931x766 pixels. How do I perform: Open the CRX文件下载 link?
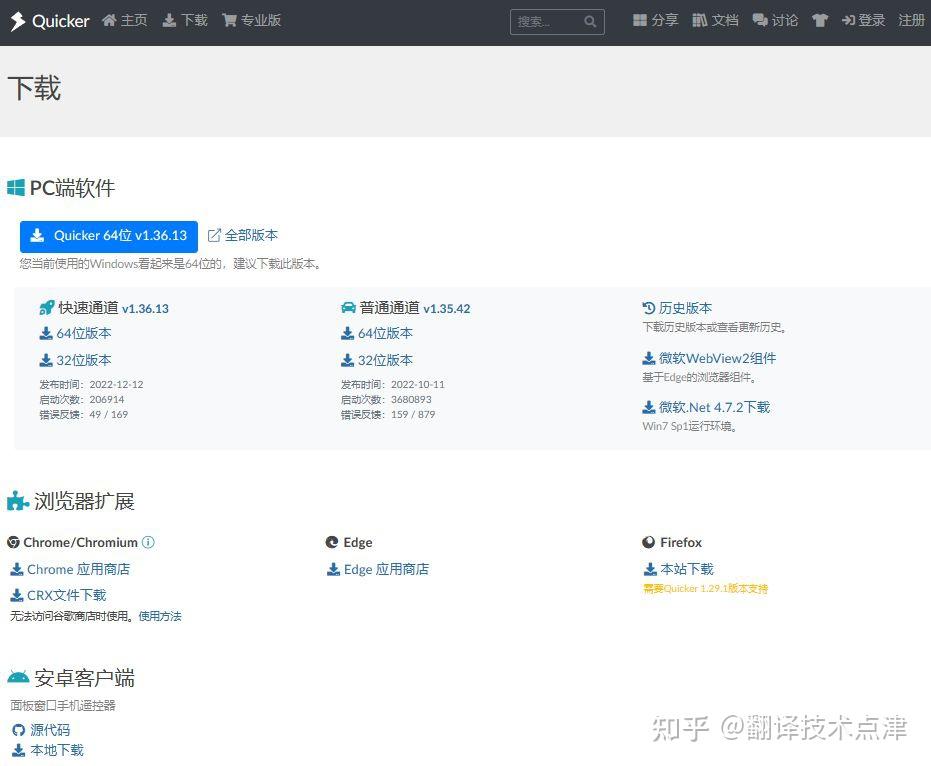pos(60,593)
